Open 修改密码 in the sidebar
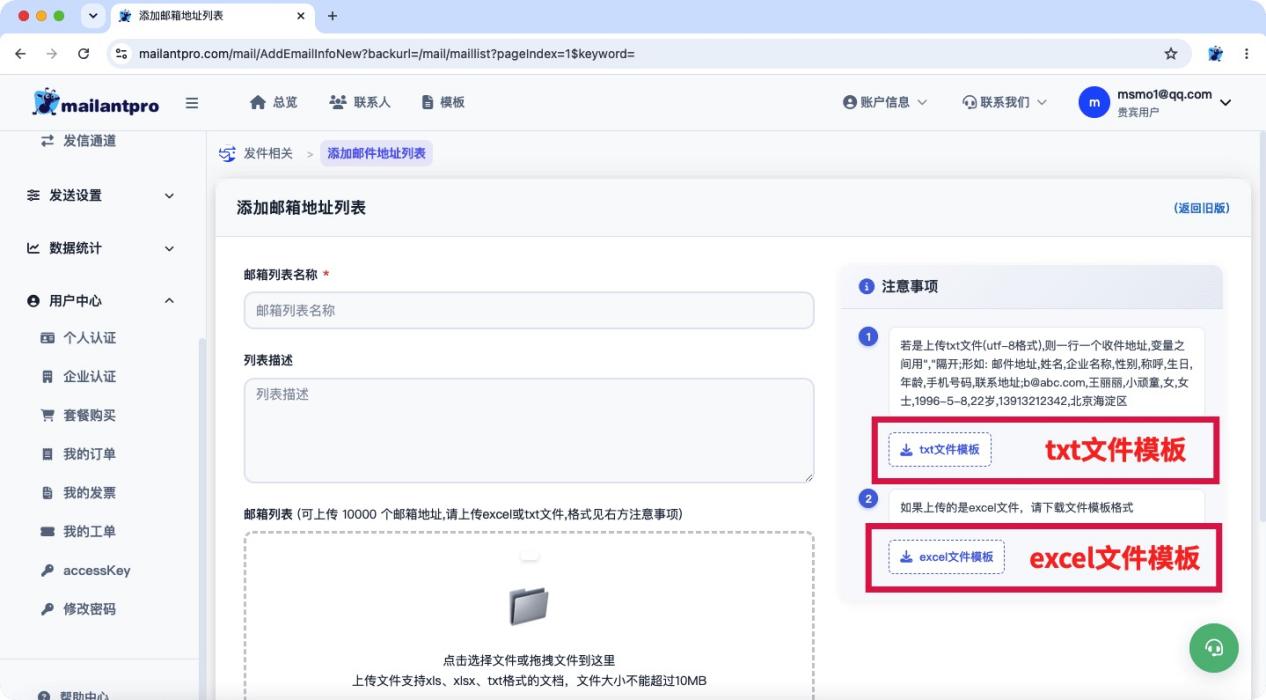 (x=89, y=609)
